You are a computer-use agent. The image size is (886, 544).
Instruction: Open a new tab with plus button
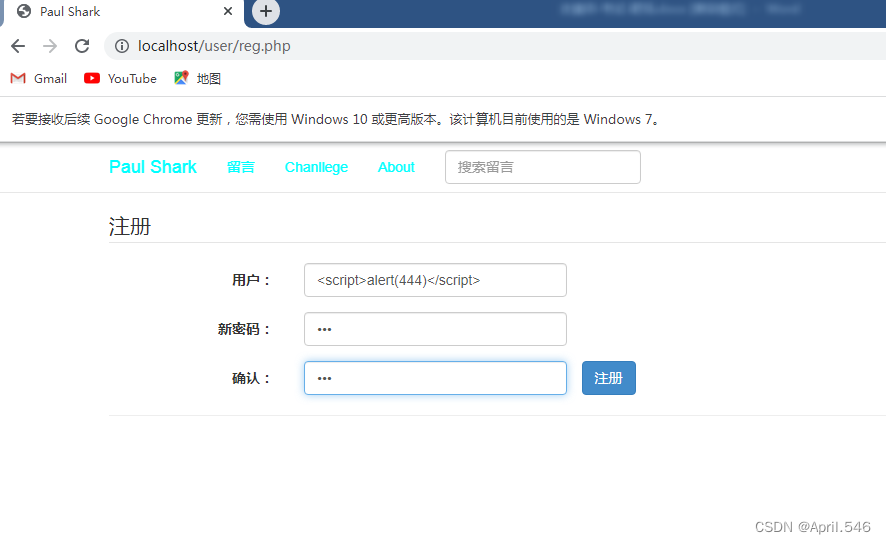coord(266,11)
